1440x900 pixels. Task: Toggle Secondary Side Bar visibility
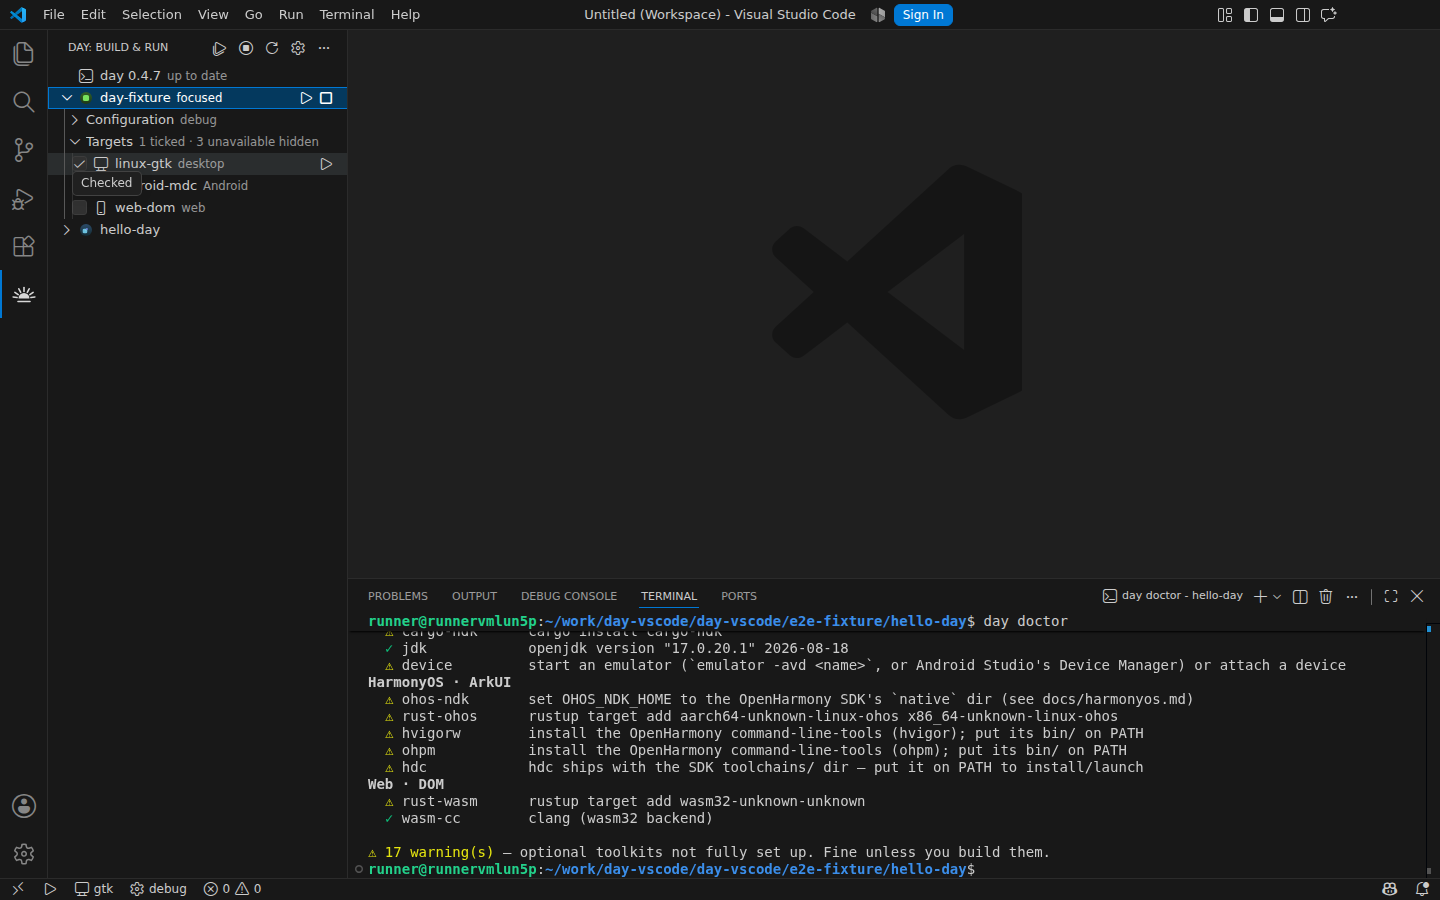[x=1303, y=15]
